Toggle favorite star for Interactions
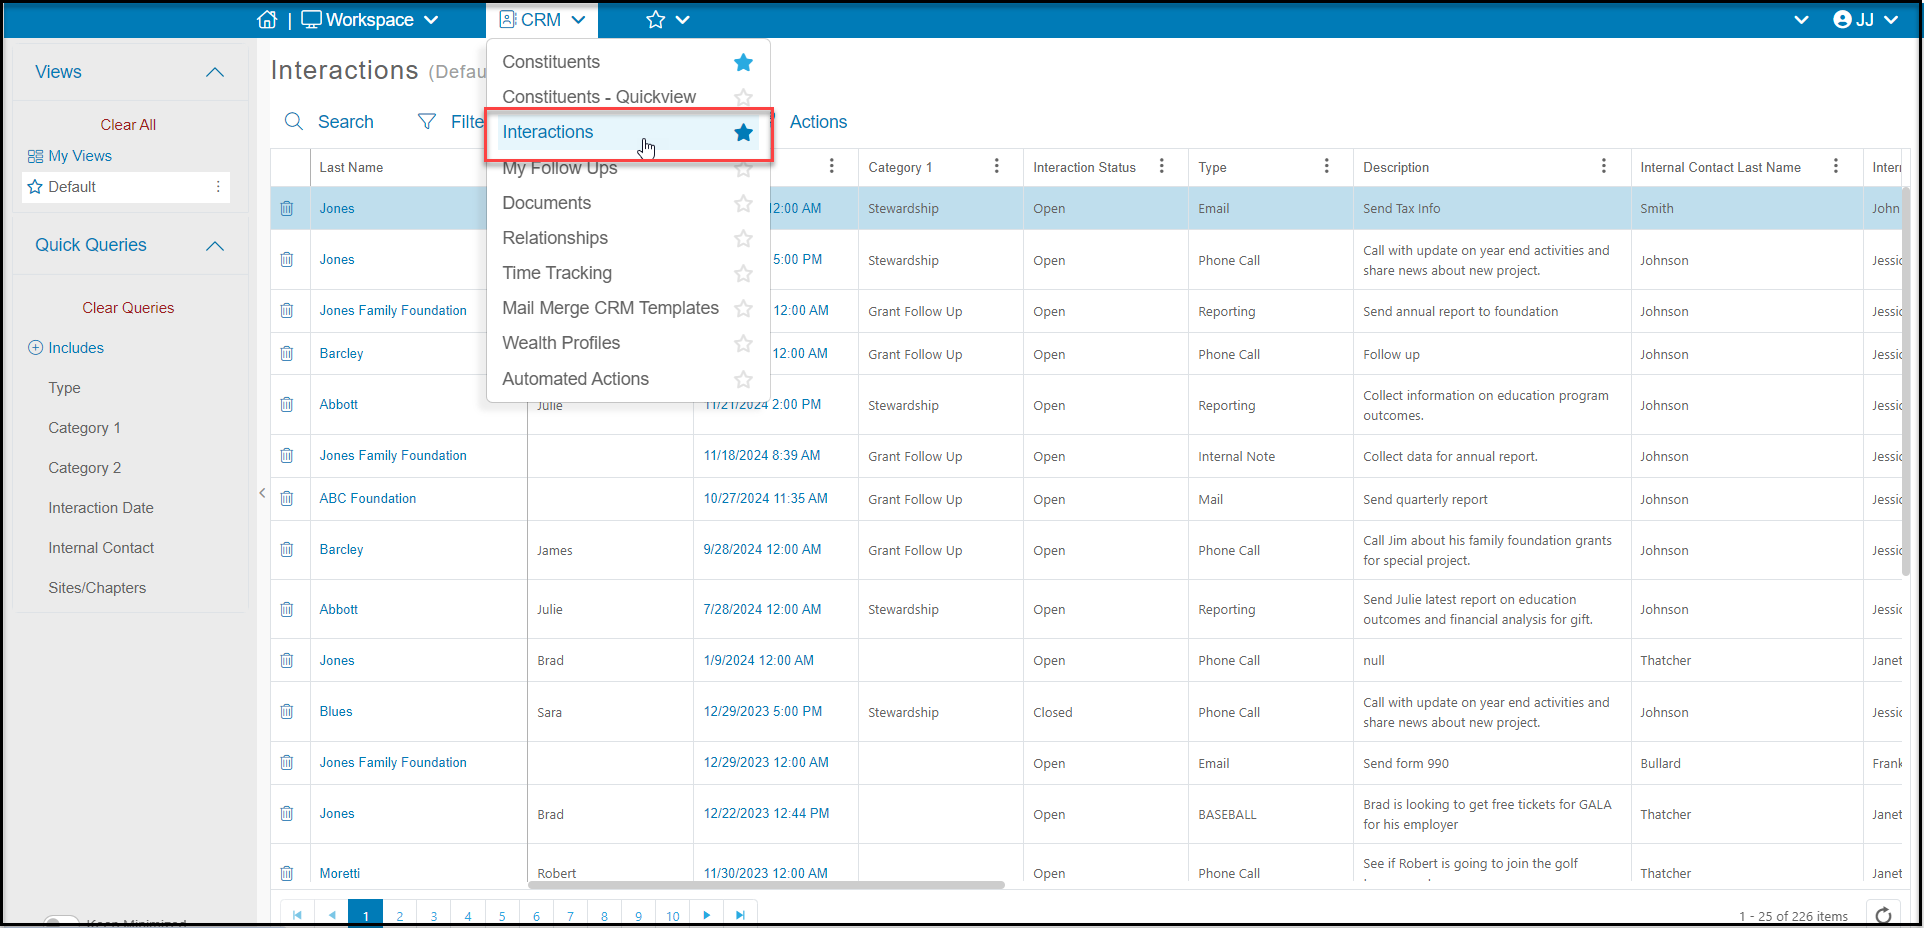This screenshot has height=928, width=1924. [743, 132]
